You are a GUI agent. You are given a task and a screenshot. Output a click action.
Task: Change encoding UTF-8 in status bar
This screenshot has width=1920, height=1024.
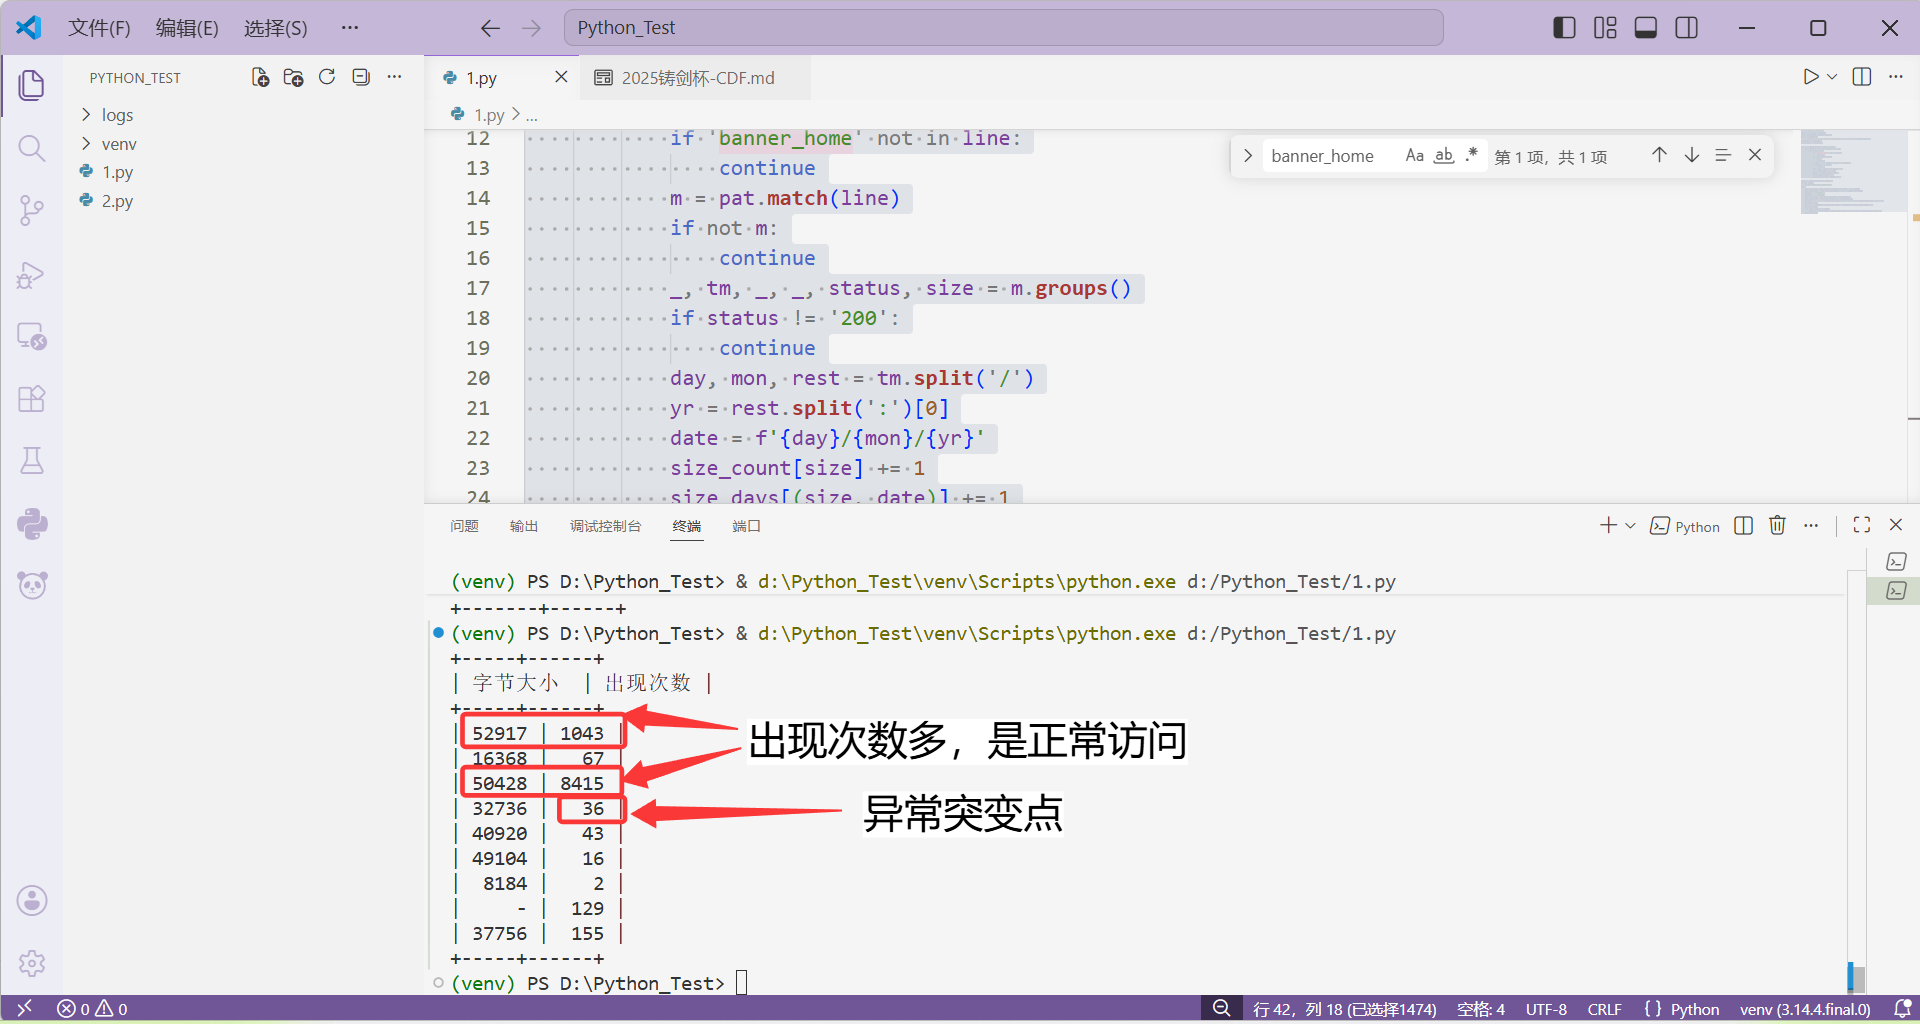pos(1546,1009)
